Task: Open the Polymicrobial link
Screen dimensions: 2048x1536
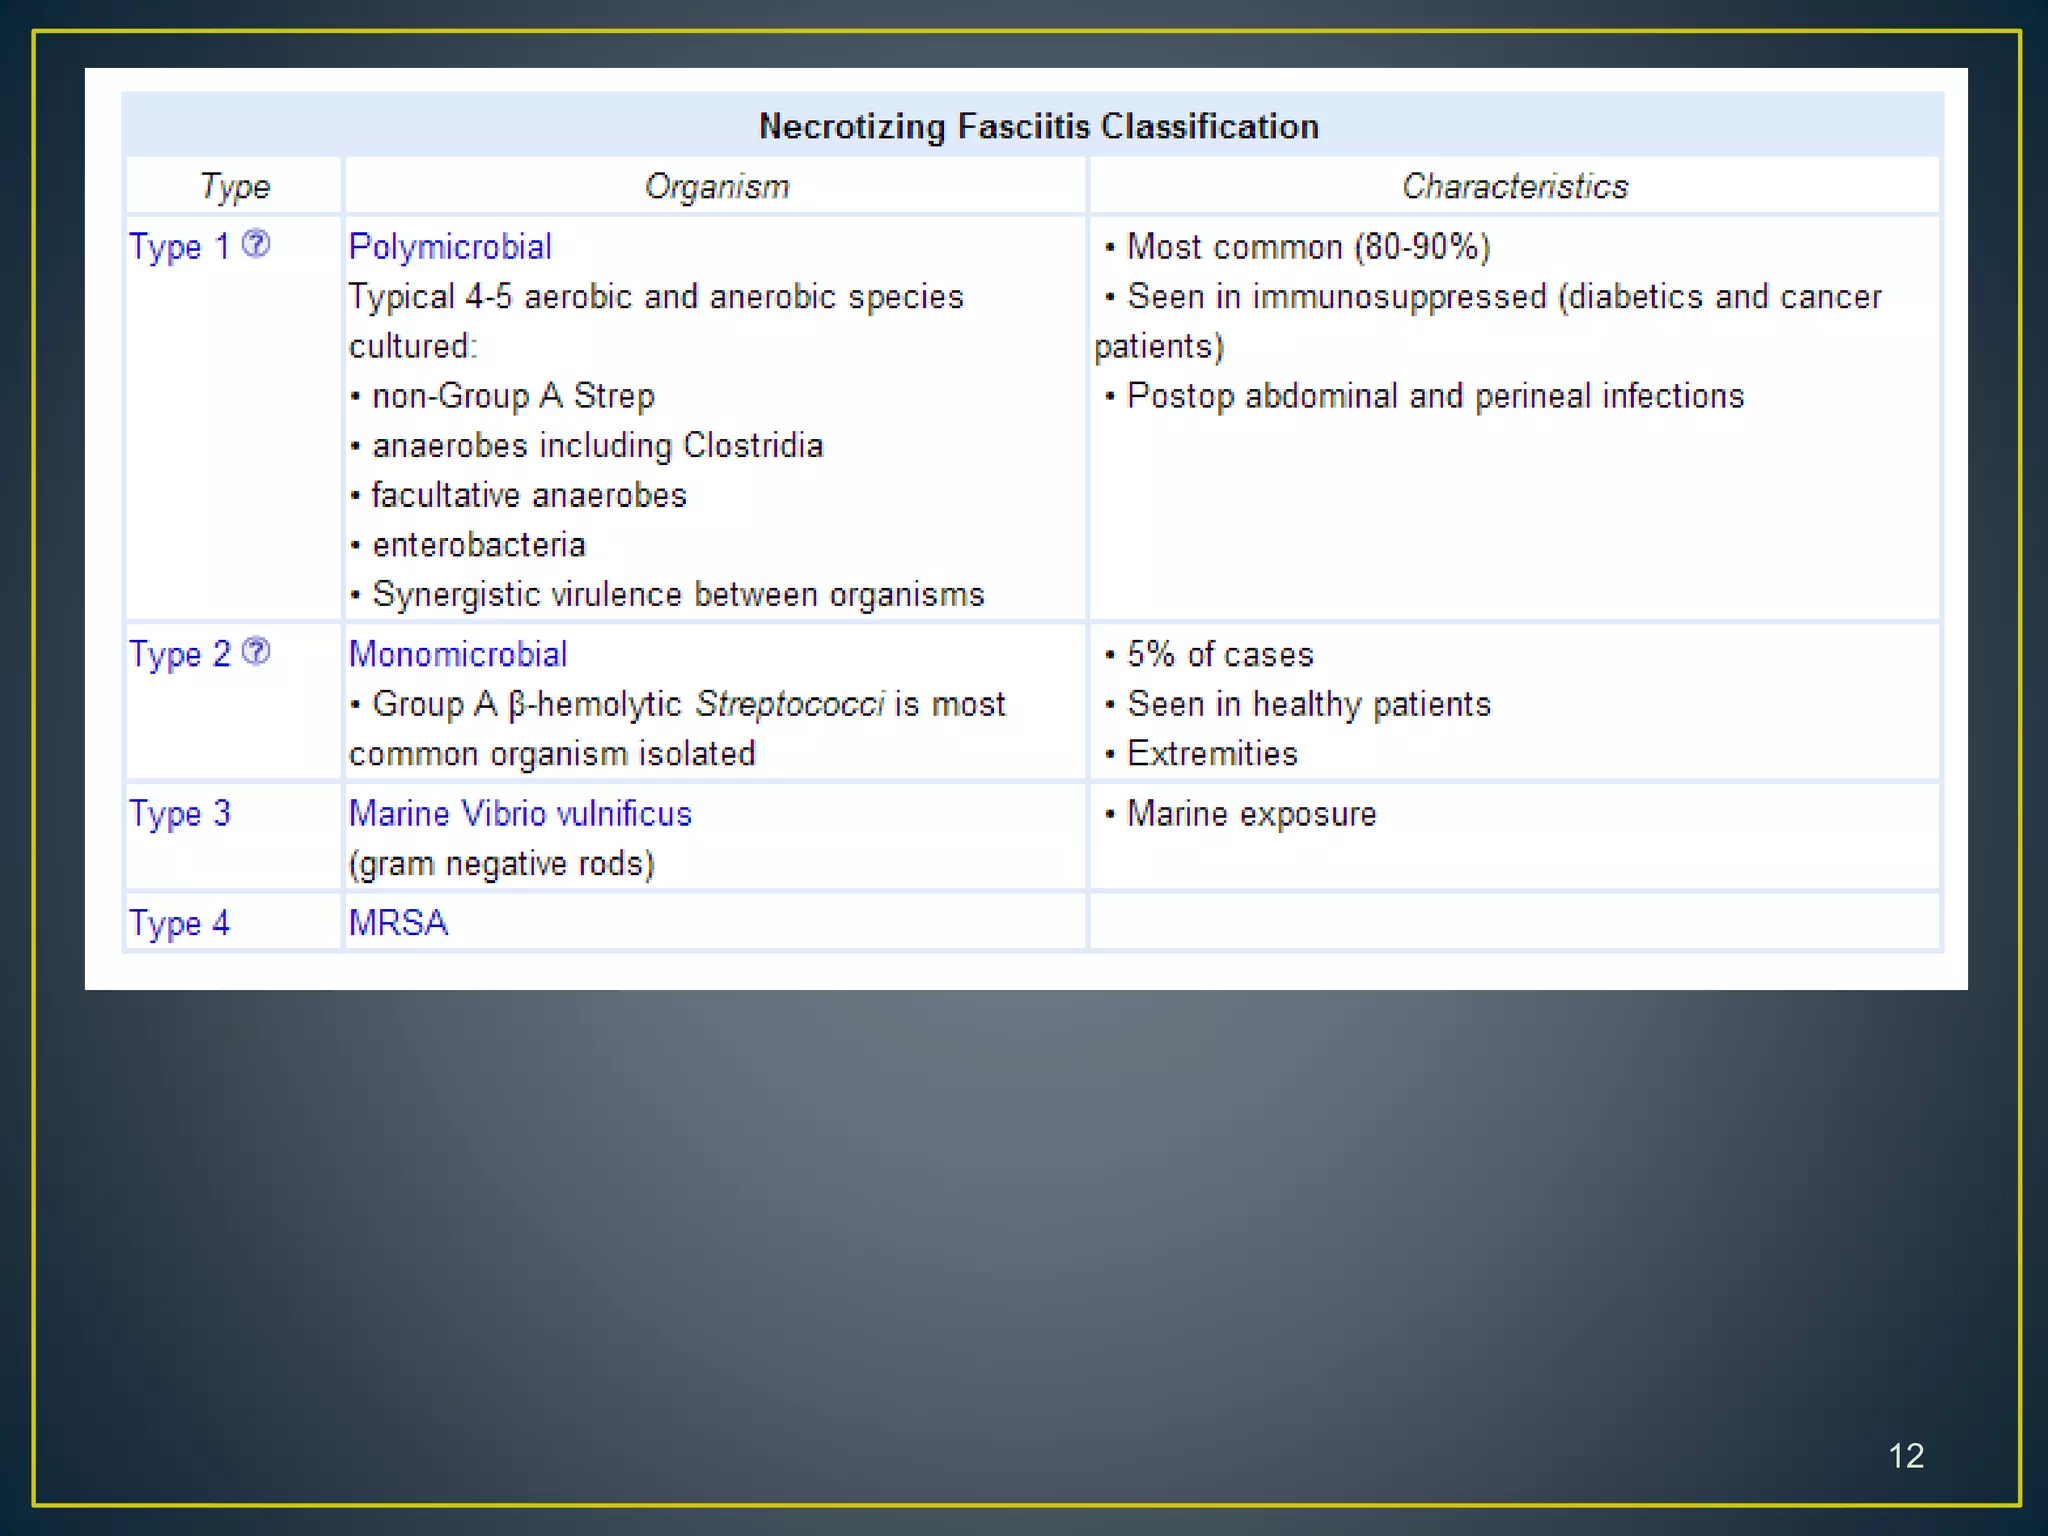Action: tap(450, 247)
